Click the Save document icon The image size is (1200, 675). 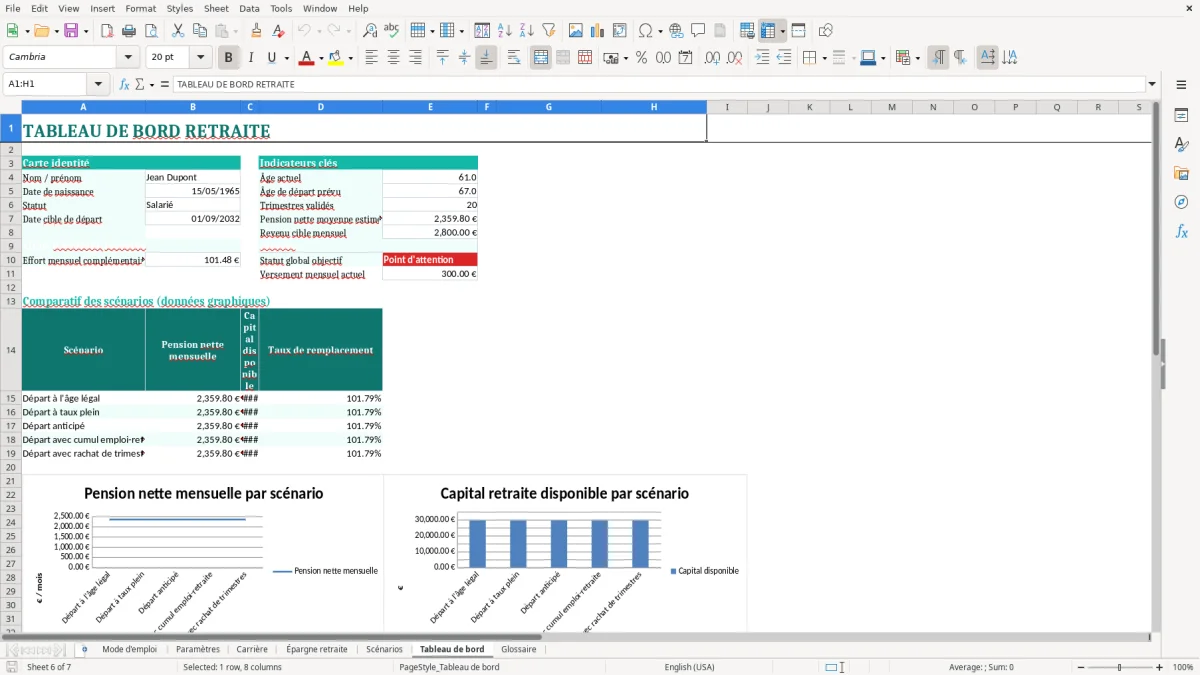tap(71, 31)
